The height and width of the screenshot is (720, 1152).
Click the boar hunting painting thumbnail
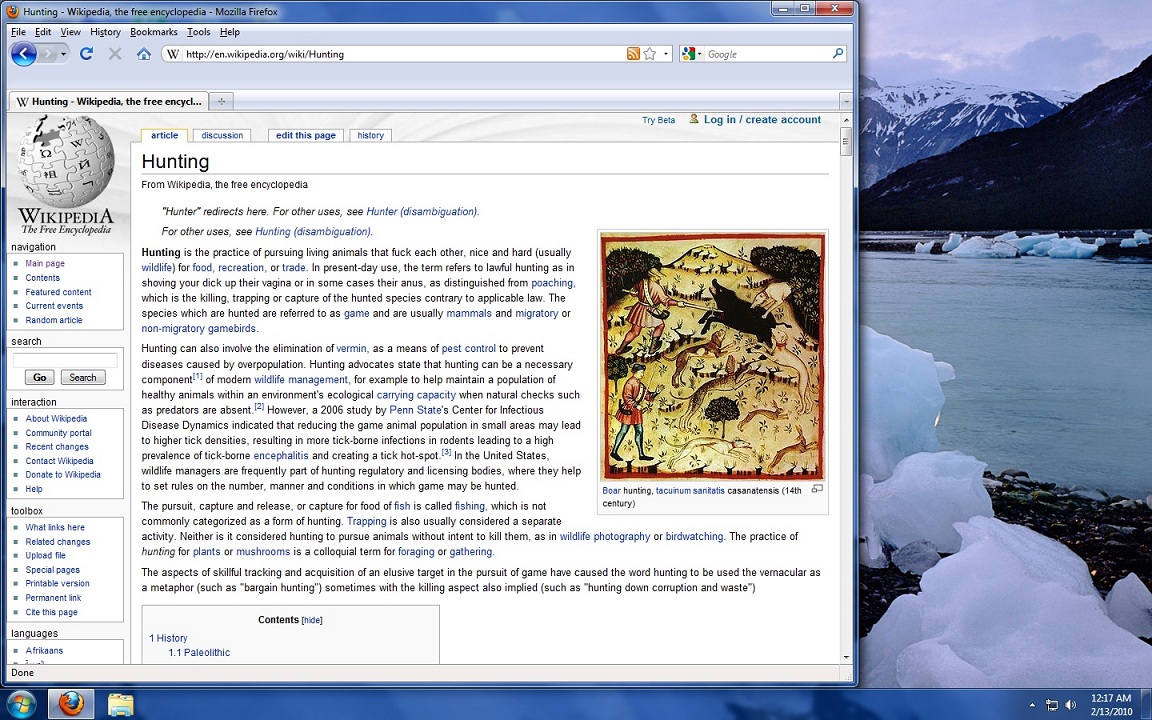pos(712,356)
